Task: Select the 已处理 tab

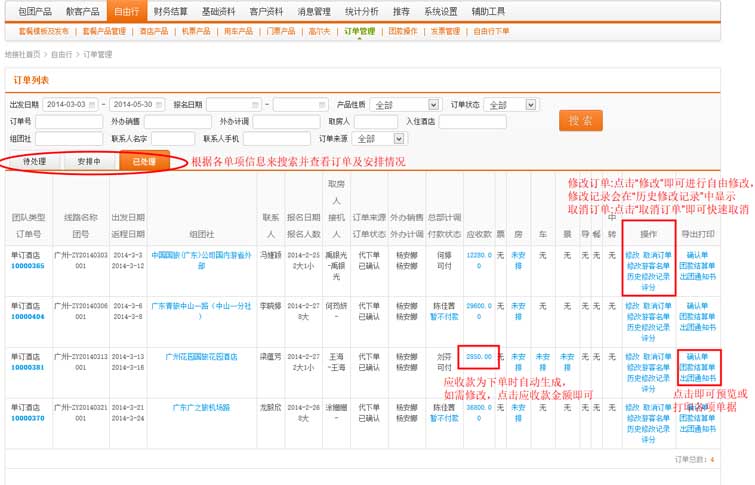Action: (143, 162)
